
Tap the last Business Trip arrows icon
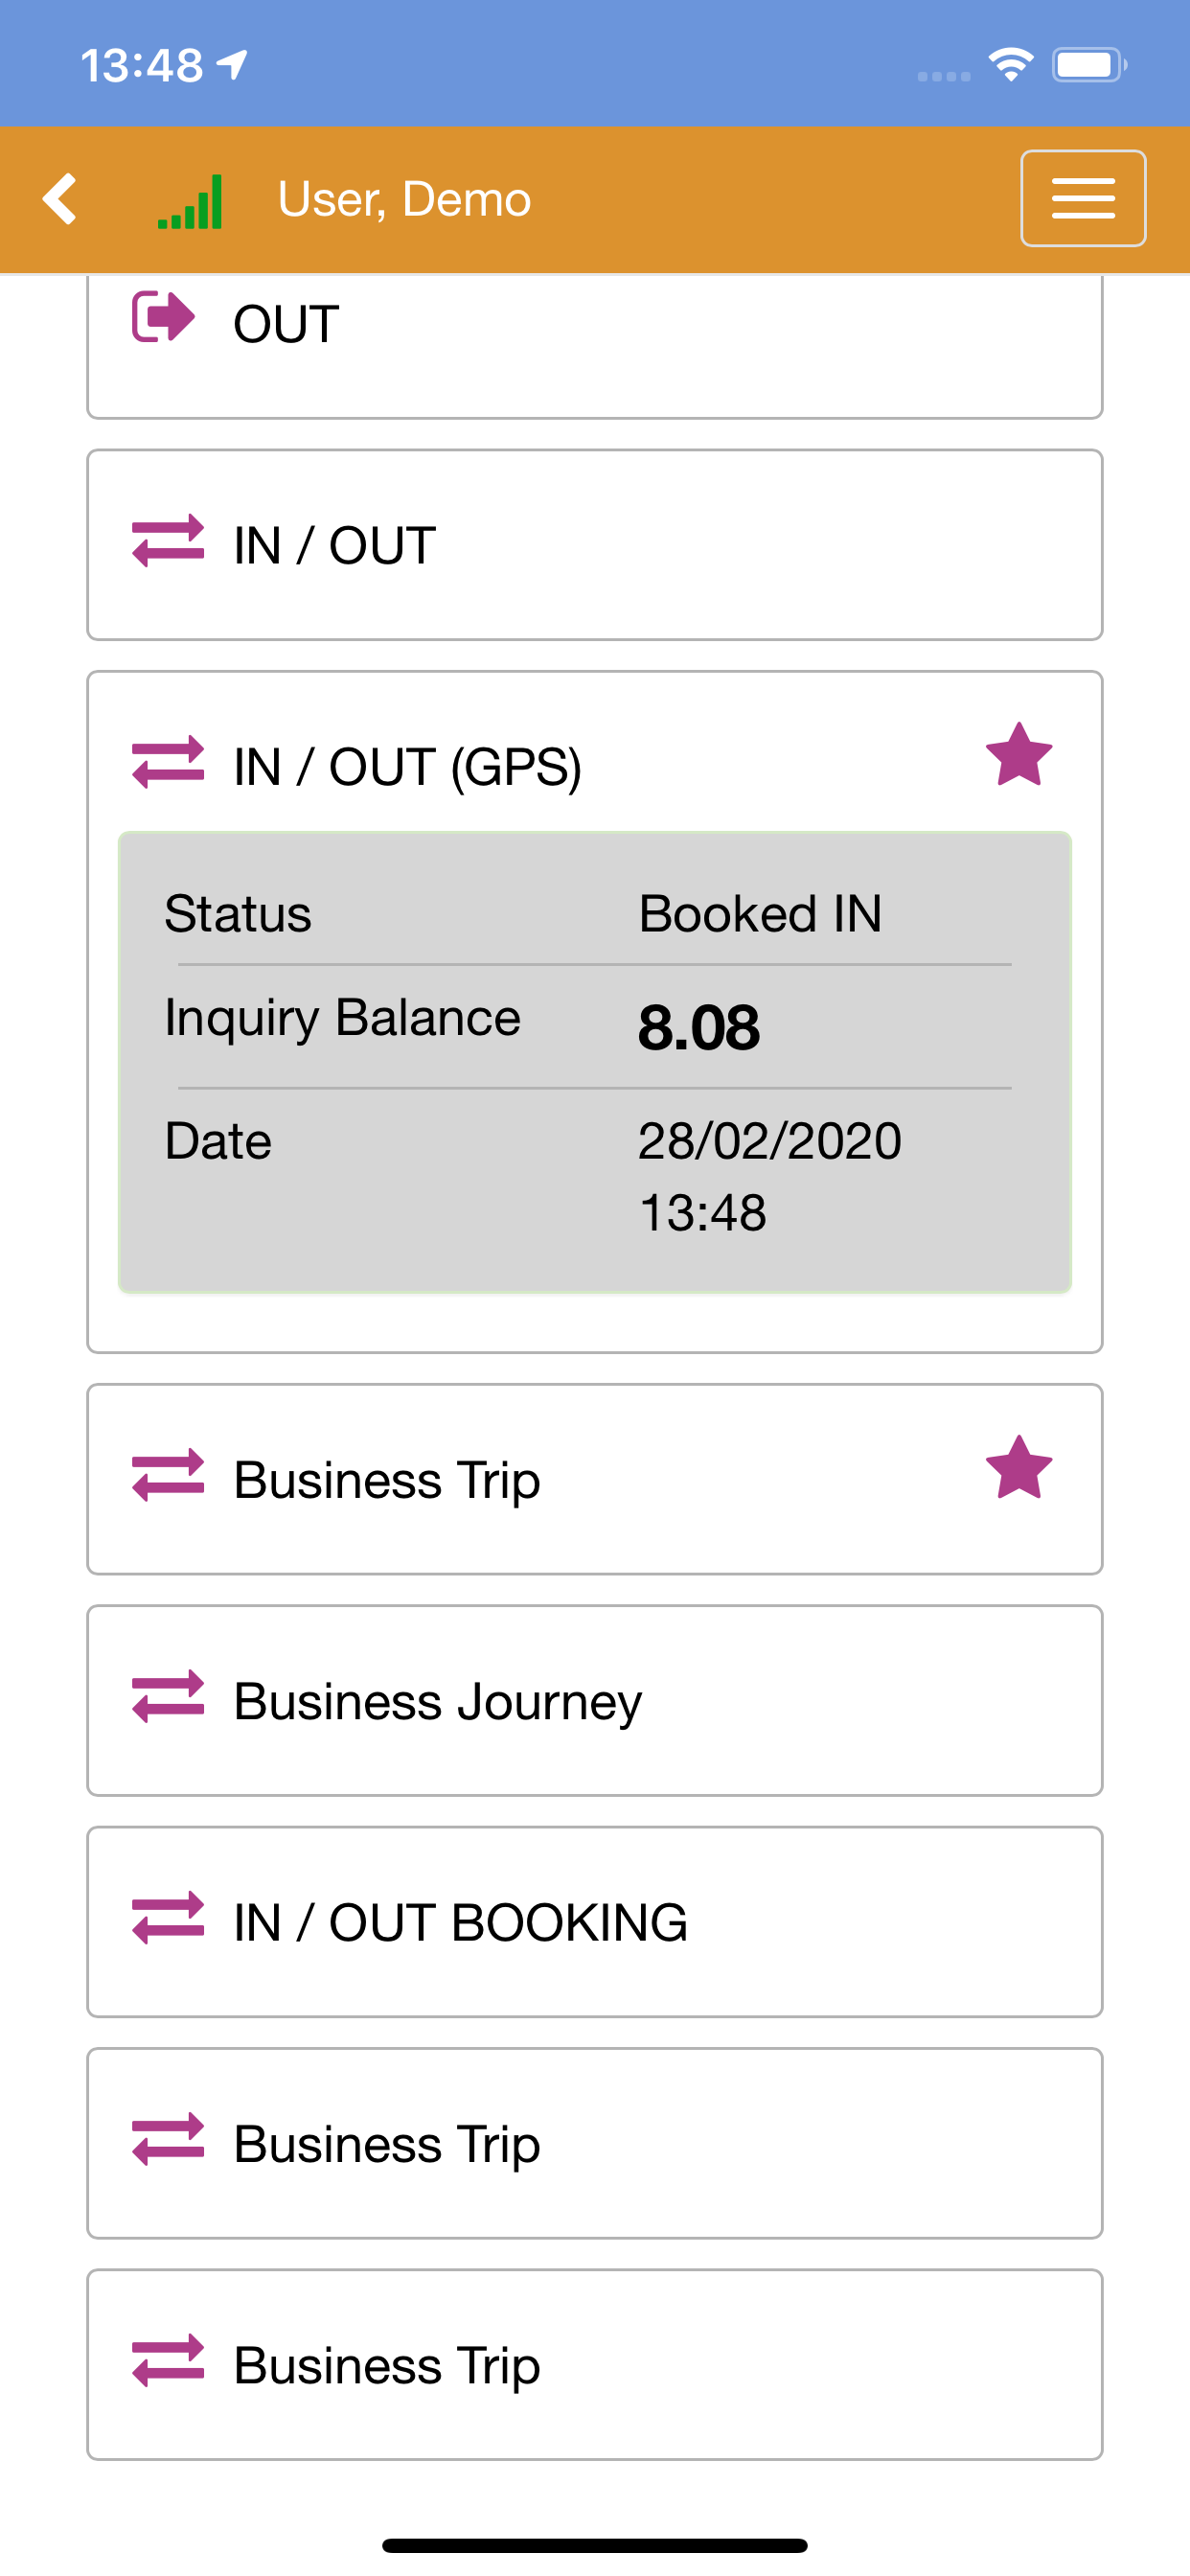[x=168, y=2361]
